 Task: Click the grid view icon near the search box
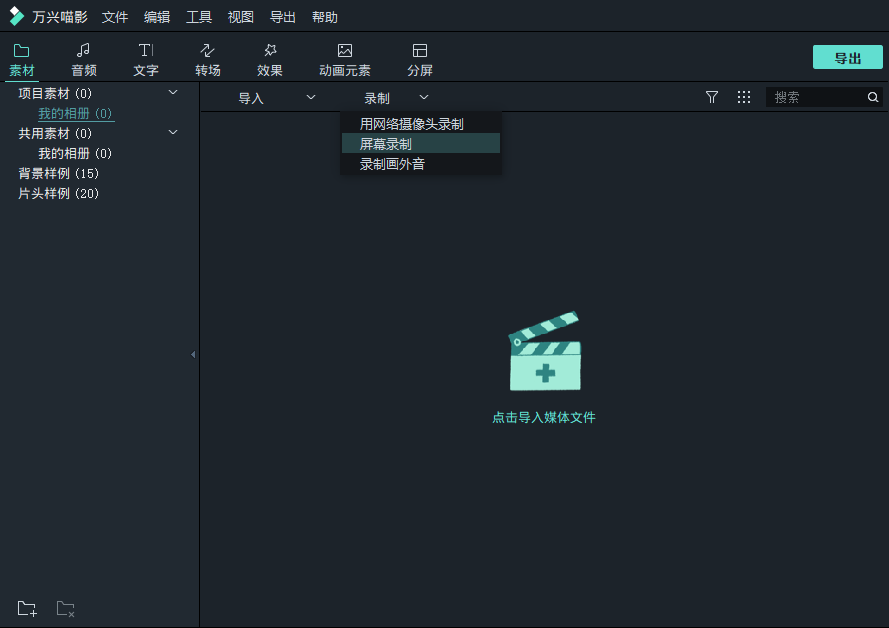(743, 97)
